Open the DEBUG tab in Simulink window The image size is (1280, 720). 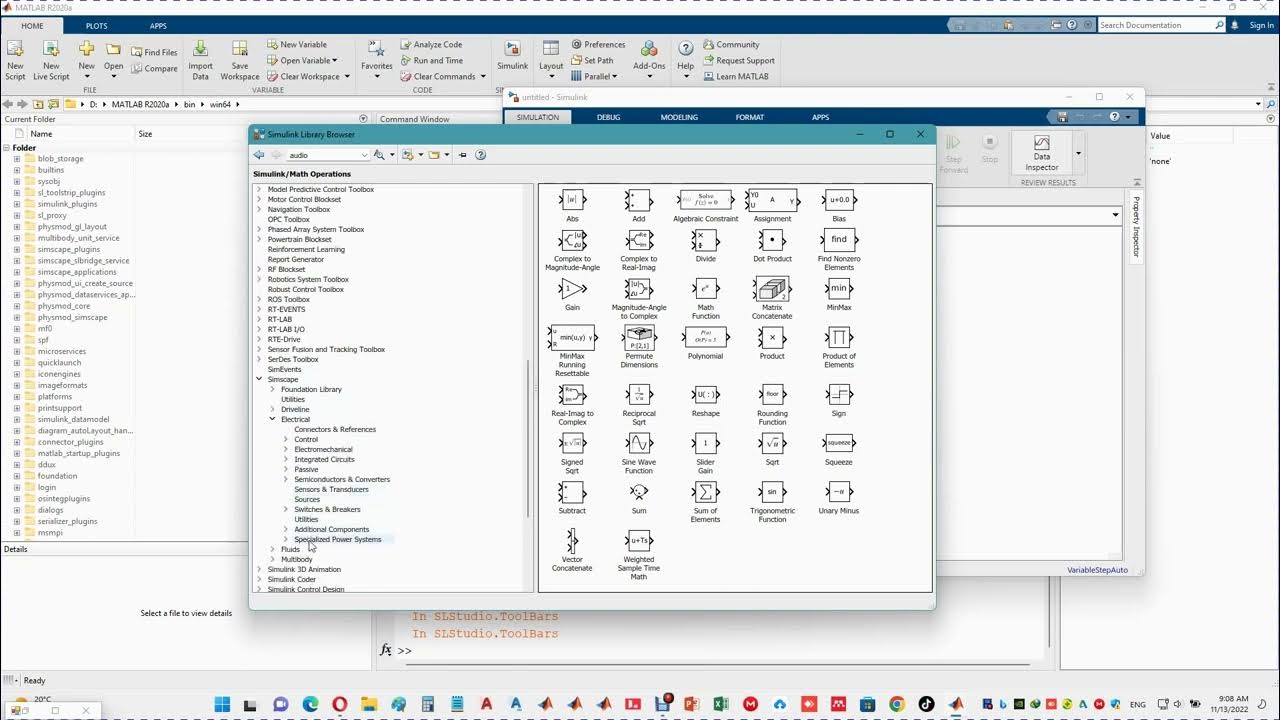(608, 117)
